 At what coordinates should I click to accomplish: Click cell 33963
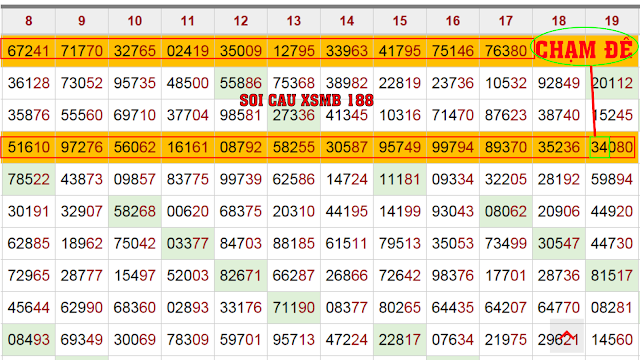pyautogui.click(x=347, y=51)
